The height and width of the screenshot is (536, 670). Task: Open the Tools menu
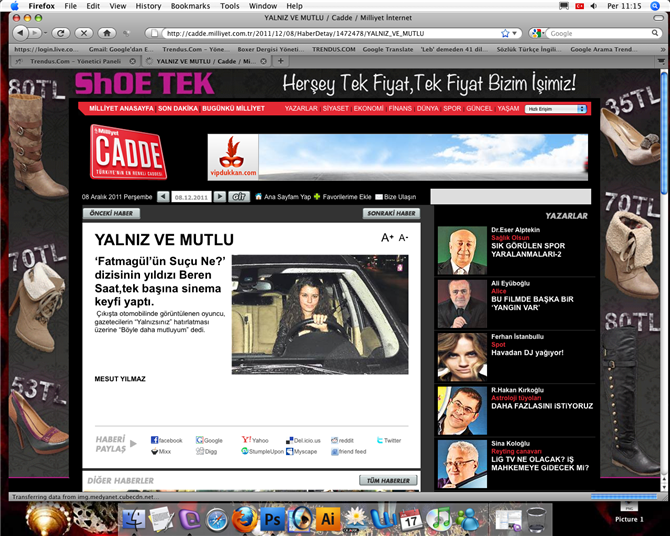(230, 6)
